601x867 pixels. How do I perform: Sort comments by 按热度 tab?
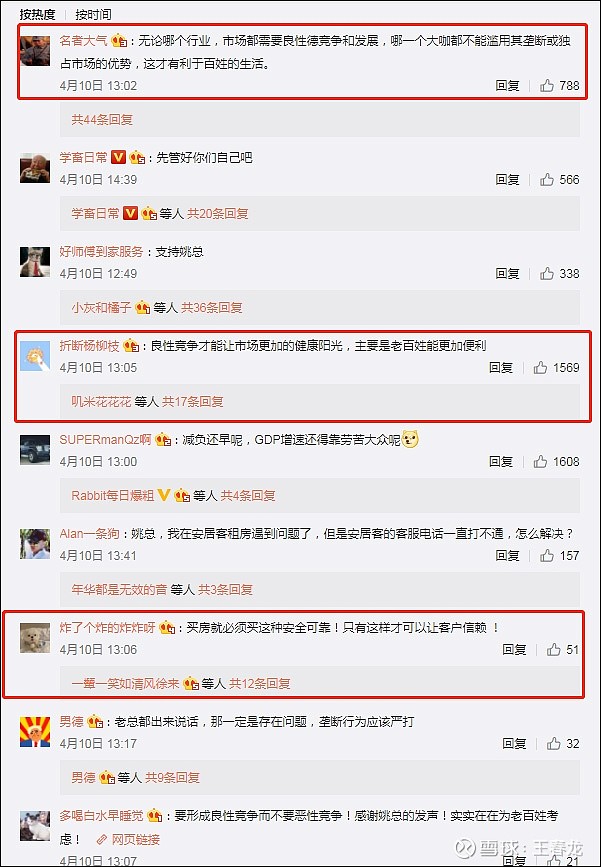[38, 14]
